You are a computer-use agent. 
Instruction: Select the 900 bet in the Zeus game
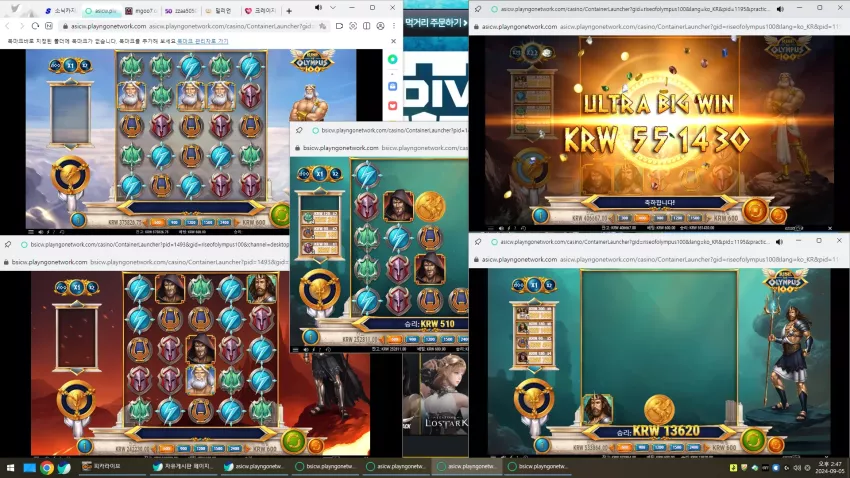pos(175,222)
